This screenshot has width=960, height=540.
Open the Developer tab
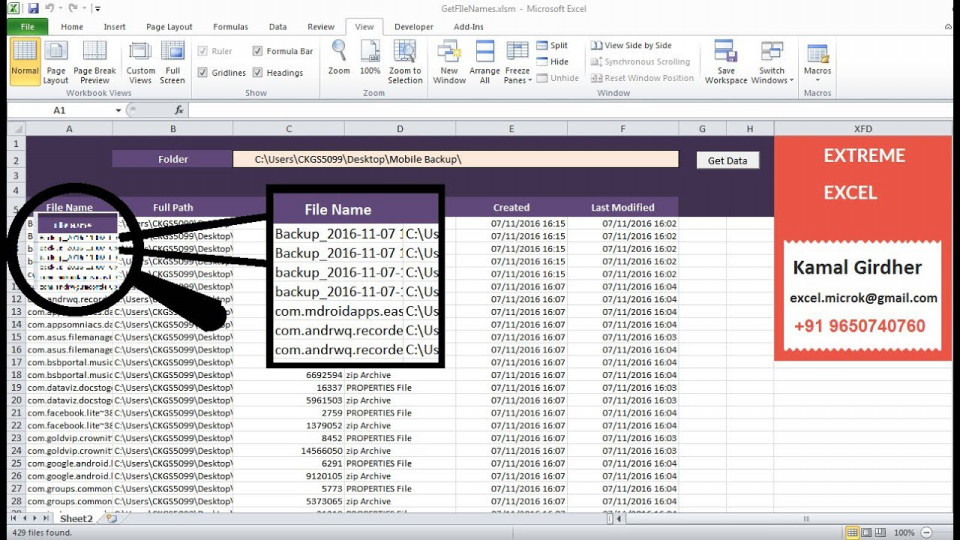[x=413, y=26]
